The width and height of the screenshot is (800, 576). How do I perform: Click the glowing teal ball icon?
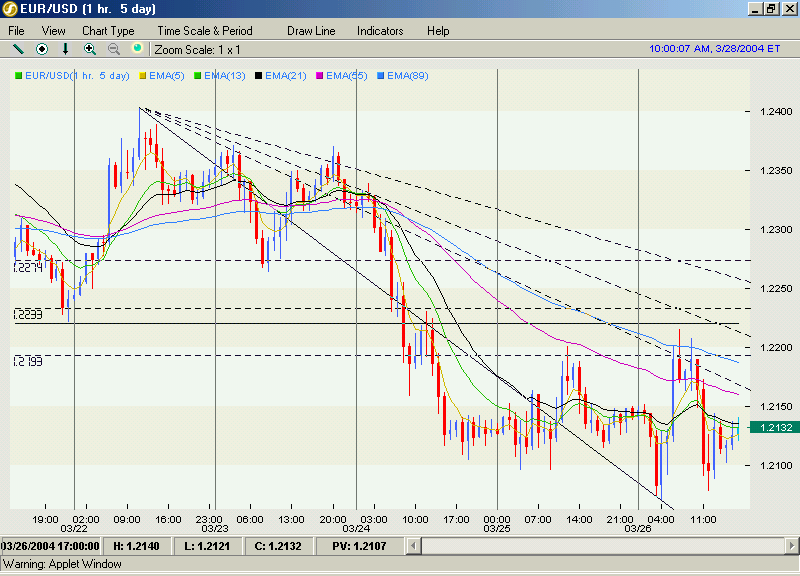[137, 48]
